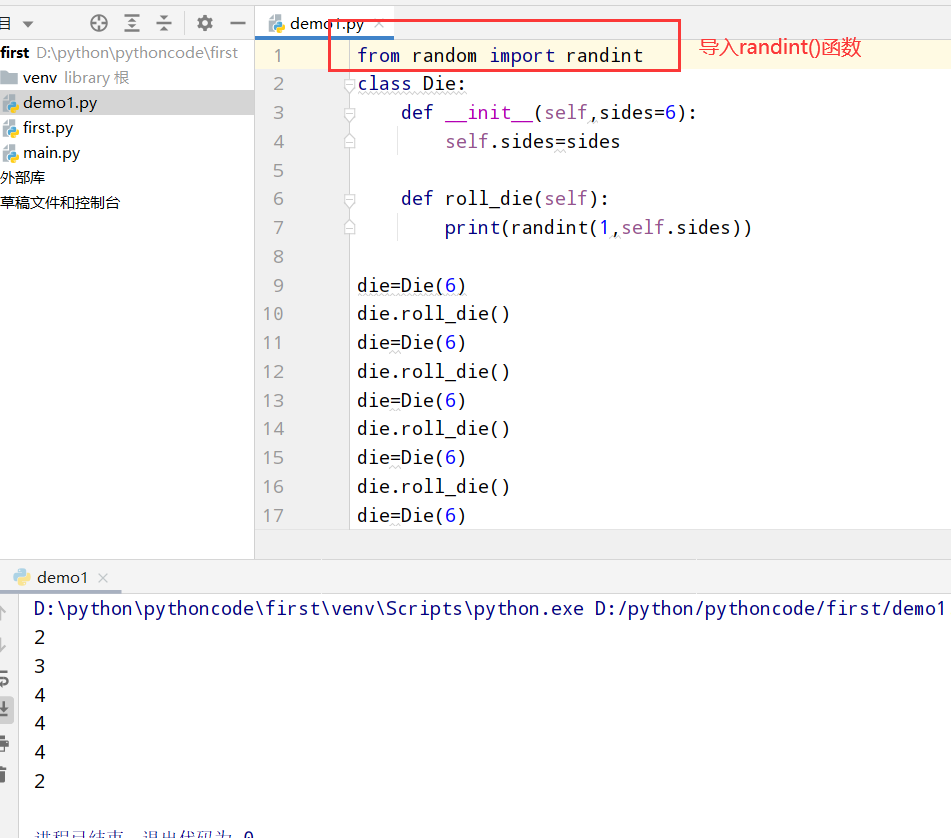Click the output value 3 in console
Screen dimensions: 951x838
click(39, 666)
